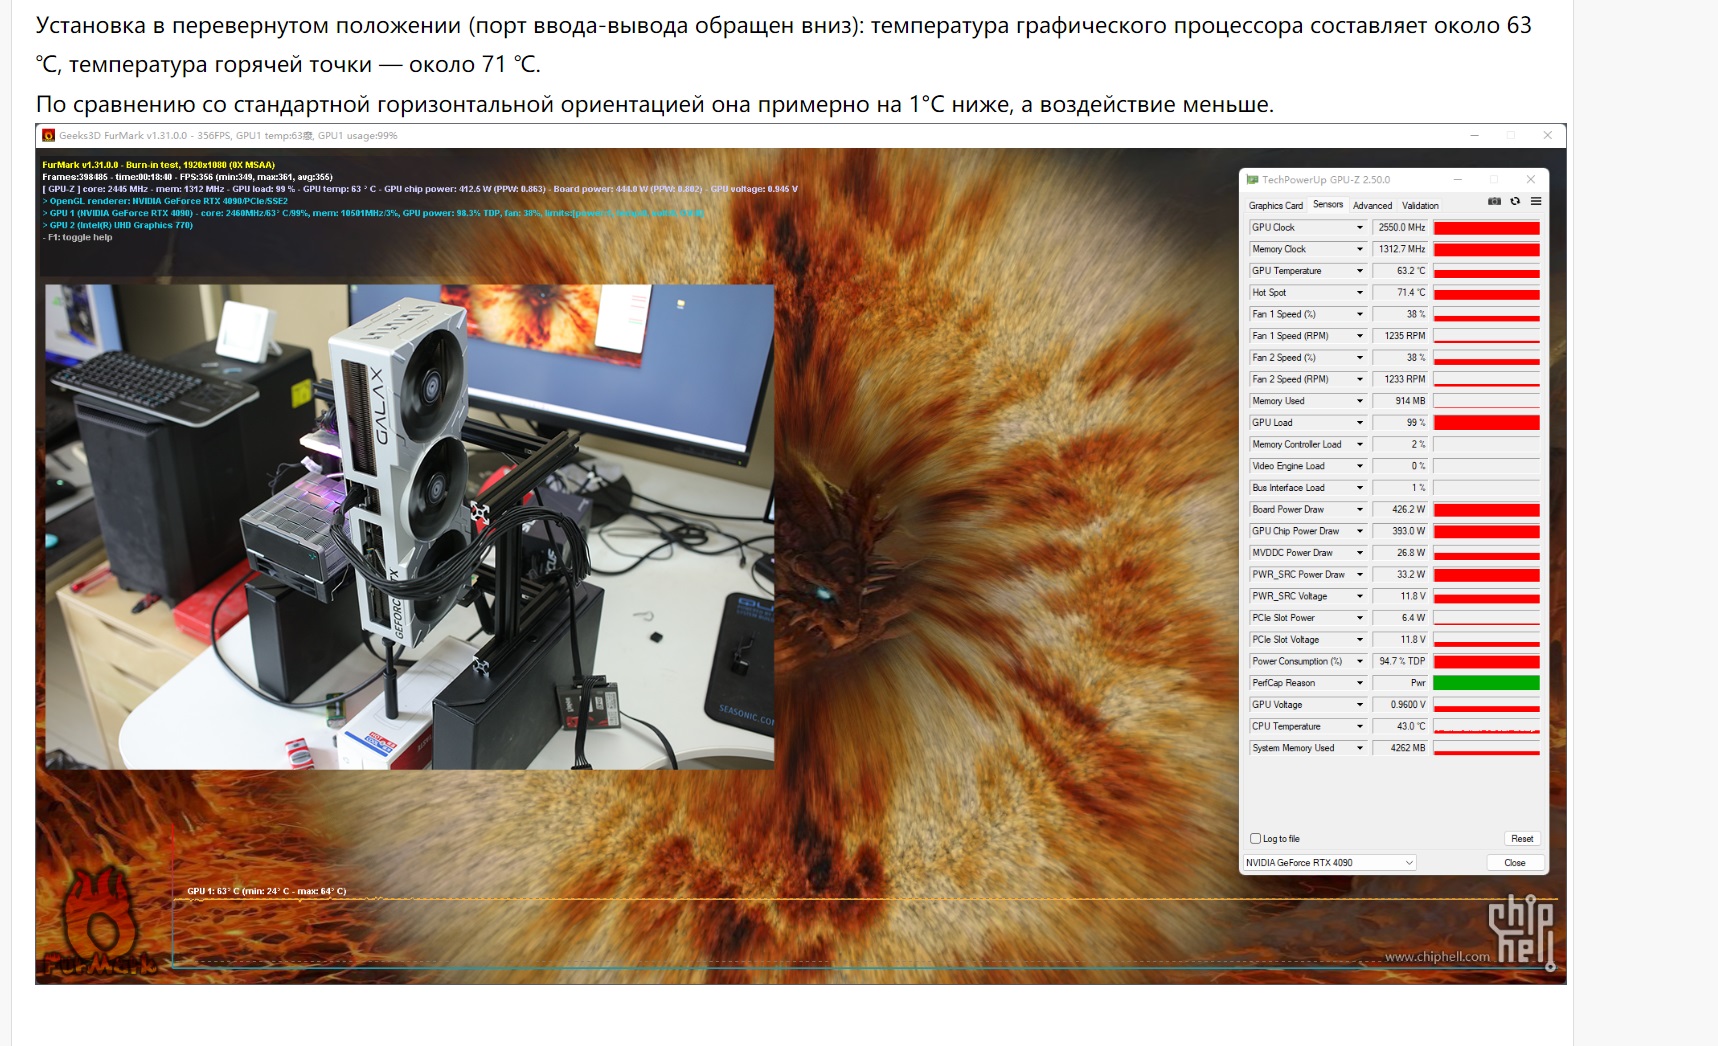Click the GPU Chip Power value 393.0 W
The width and height of the screenshot is (1718, 1046).
pyautogui.click(x=1400, y=531)
